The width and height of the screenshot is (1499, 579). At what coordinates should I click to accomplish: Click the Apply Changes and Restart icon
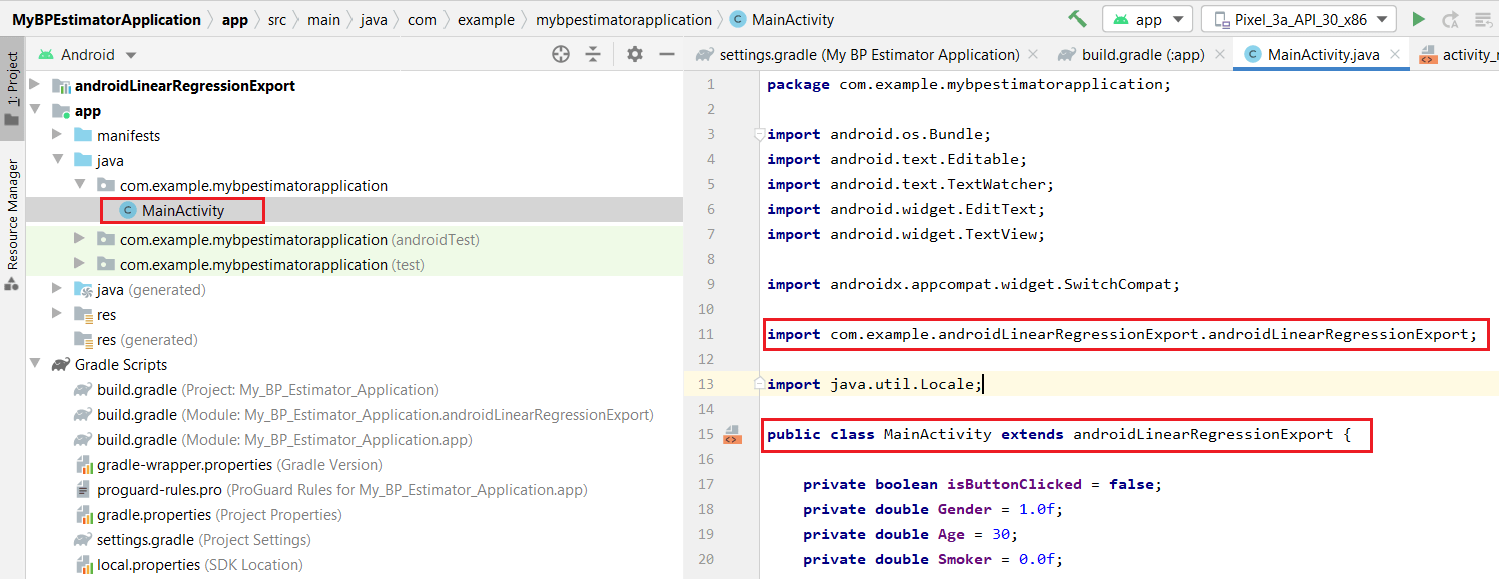[x=1450, y=19]
